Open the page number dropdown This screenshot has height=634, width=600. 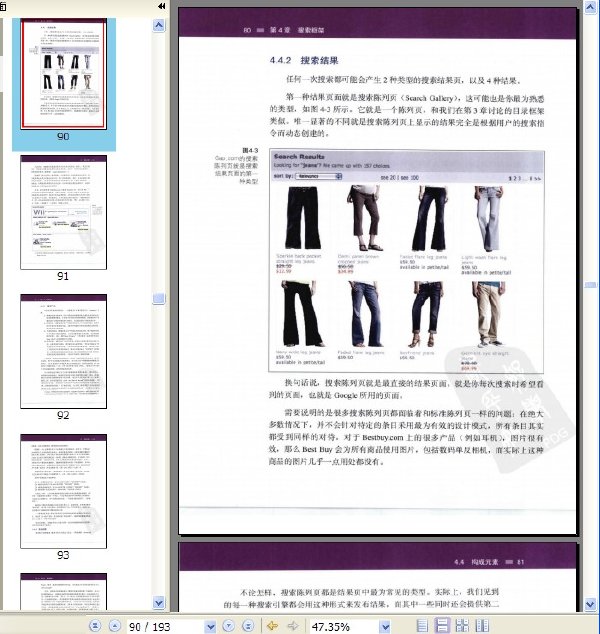tap(210, 627)
